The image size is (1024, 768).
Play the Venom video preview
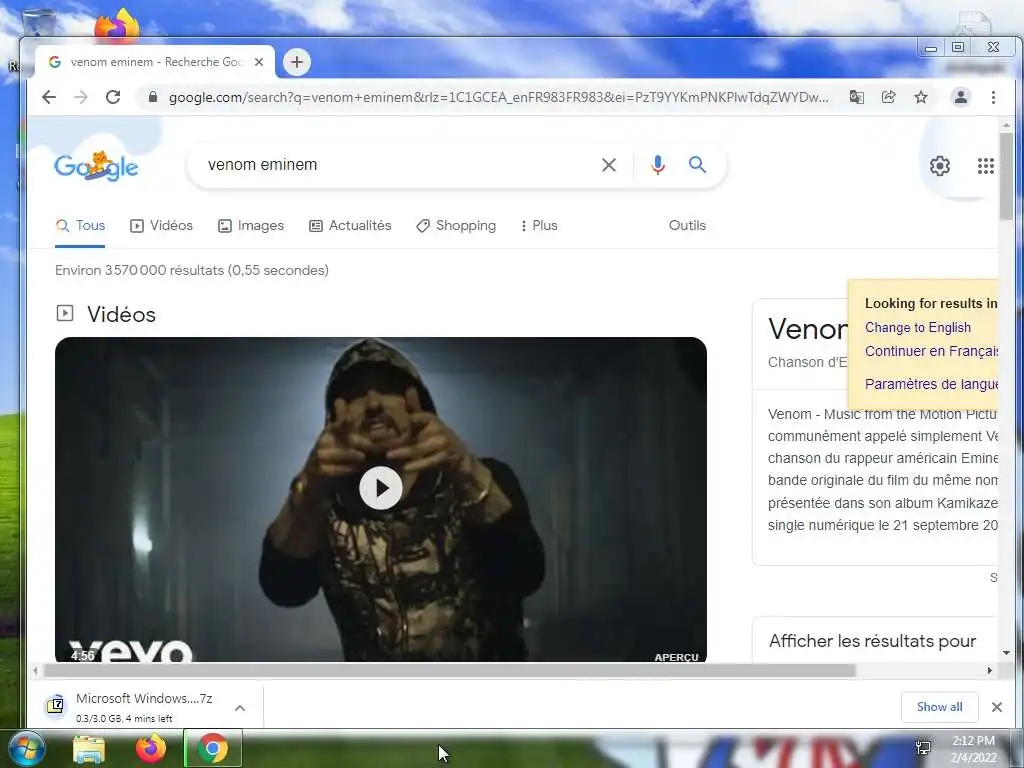tap(381, 488)
